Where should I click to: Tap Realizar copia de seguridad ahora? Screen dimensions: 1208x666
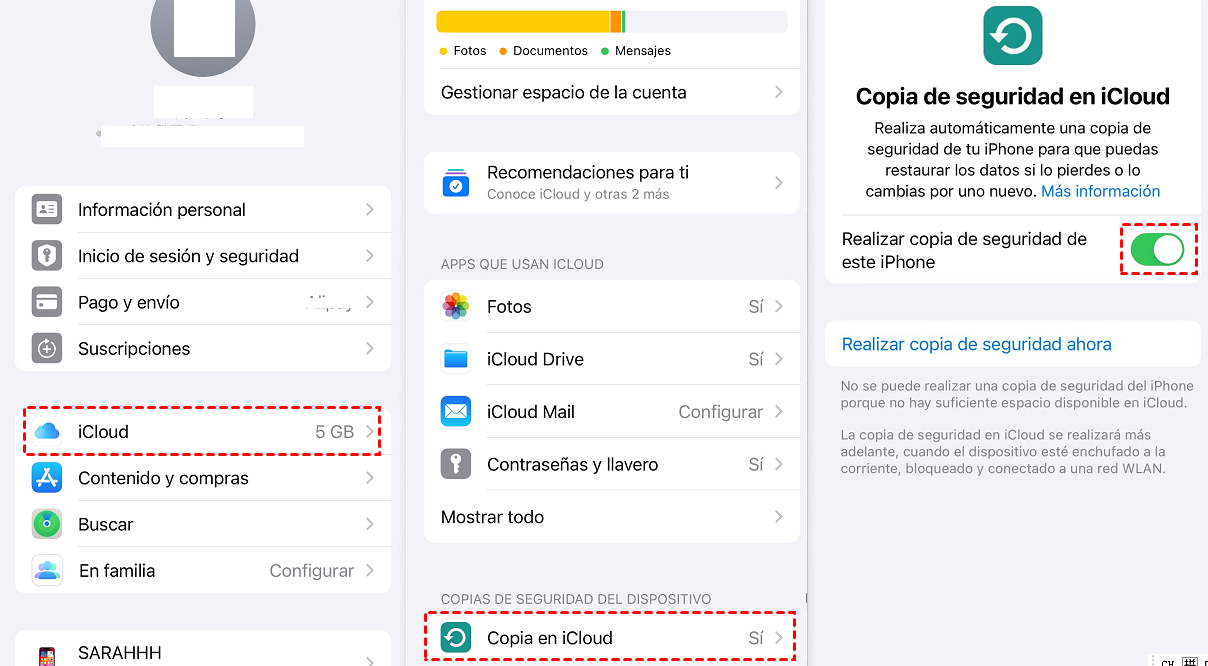pyautogui.click(x=977, y=344)
